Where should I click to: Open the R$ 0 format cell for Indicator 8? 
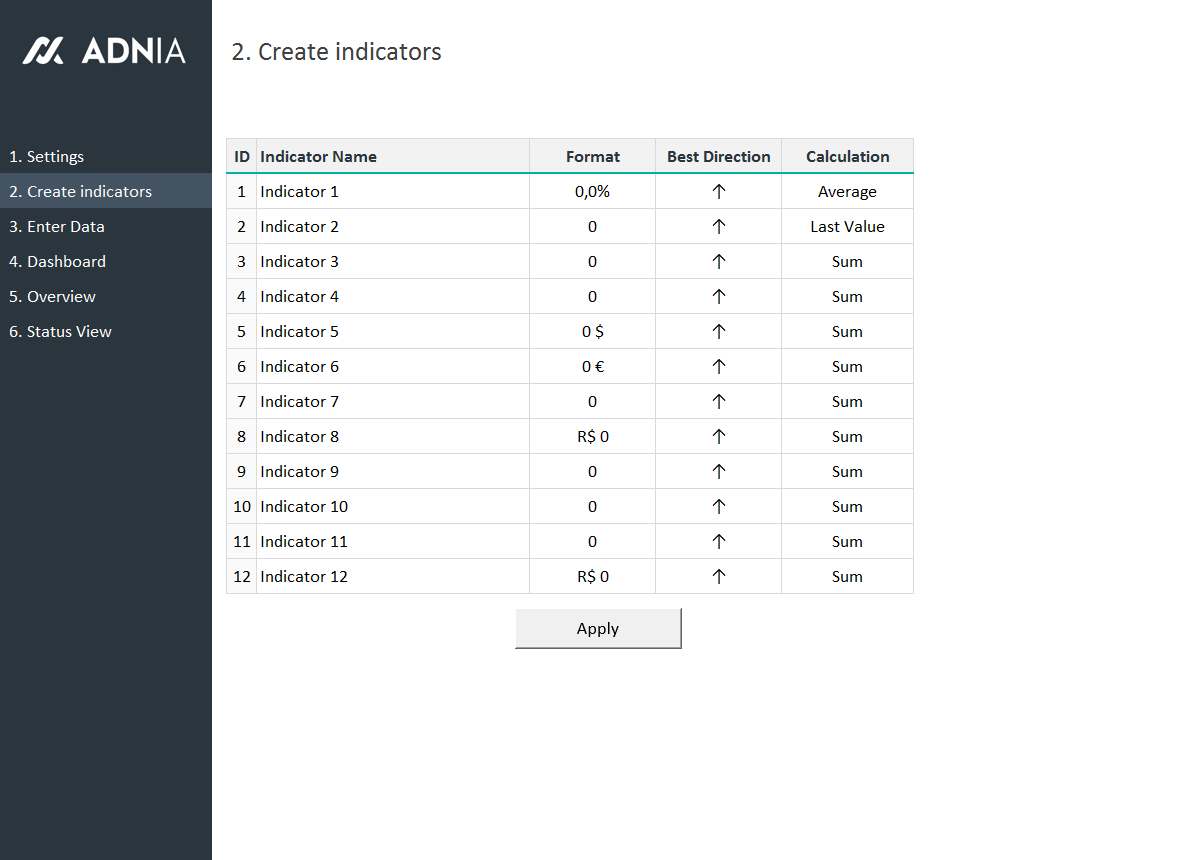coord(592,437)
